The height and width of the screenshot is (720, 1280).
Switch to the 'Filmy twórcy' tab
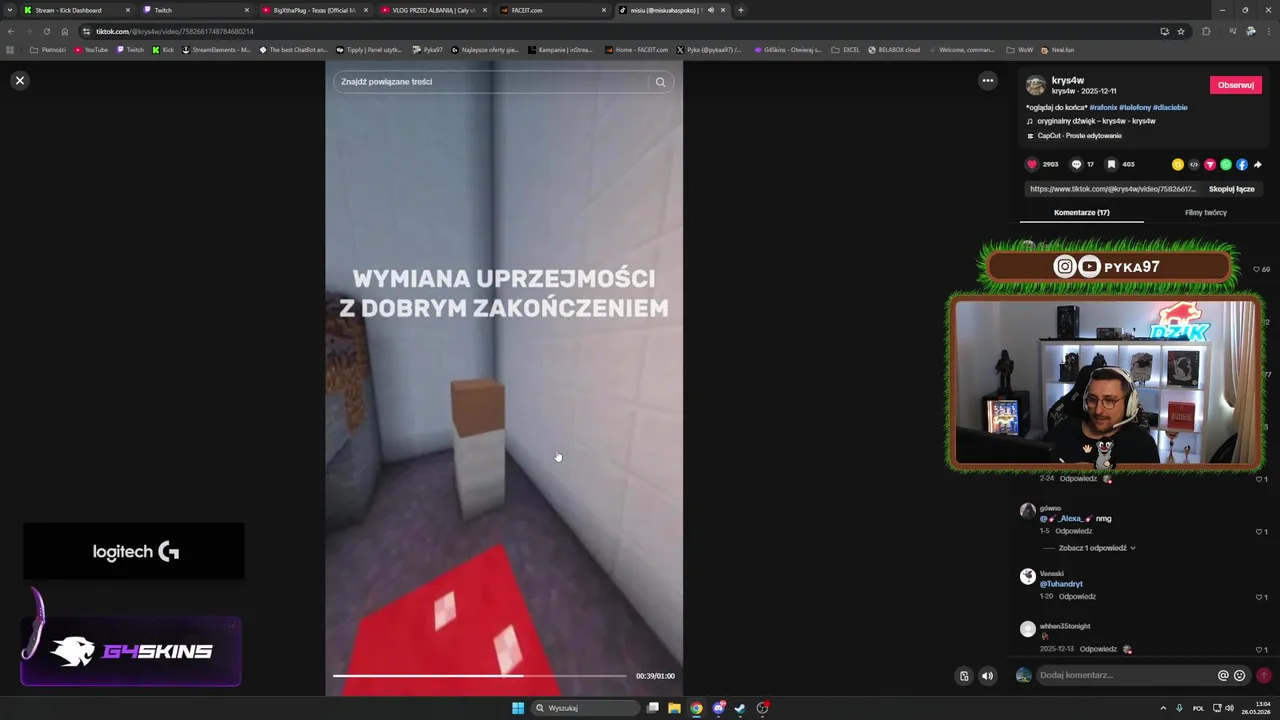pos(1206,212)
